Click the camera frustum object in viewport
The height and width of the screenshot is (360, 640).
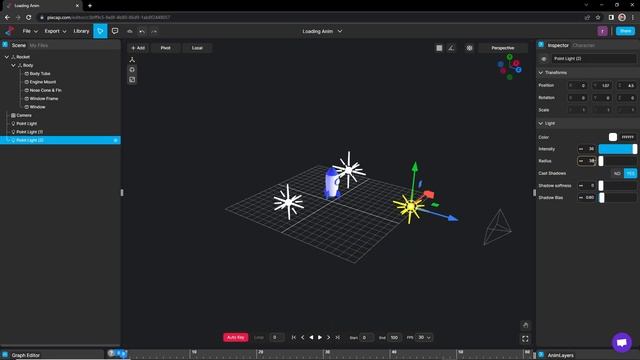point(498,227)
